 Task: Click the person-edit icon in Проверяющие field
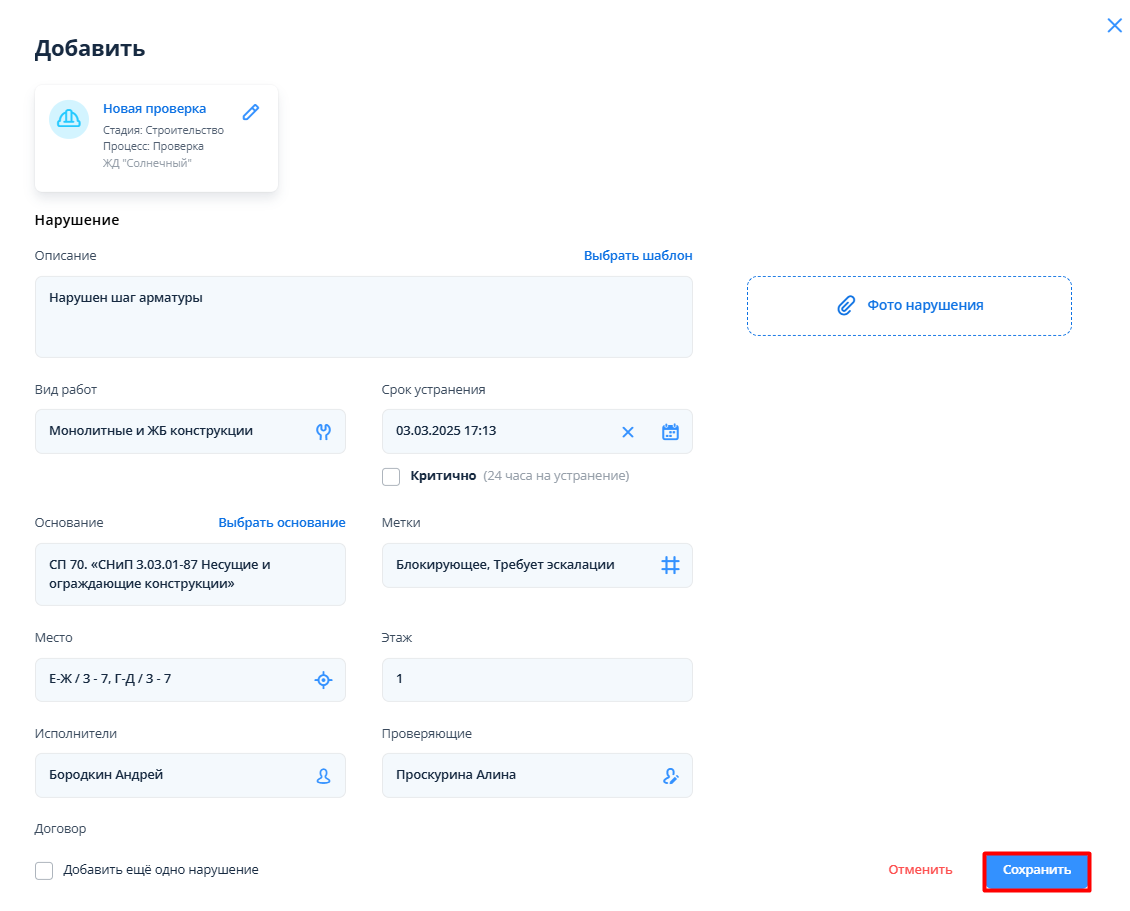click(x=670, y=775)
